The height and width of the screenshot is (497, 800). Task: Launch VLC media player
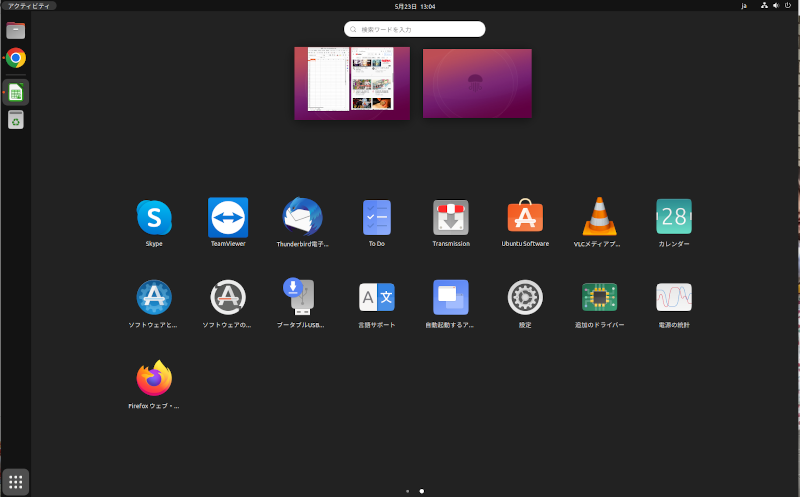(x=599, y=217)
